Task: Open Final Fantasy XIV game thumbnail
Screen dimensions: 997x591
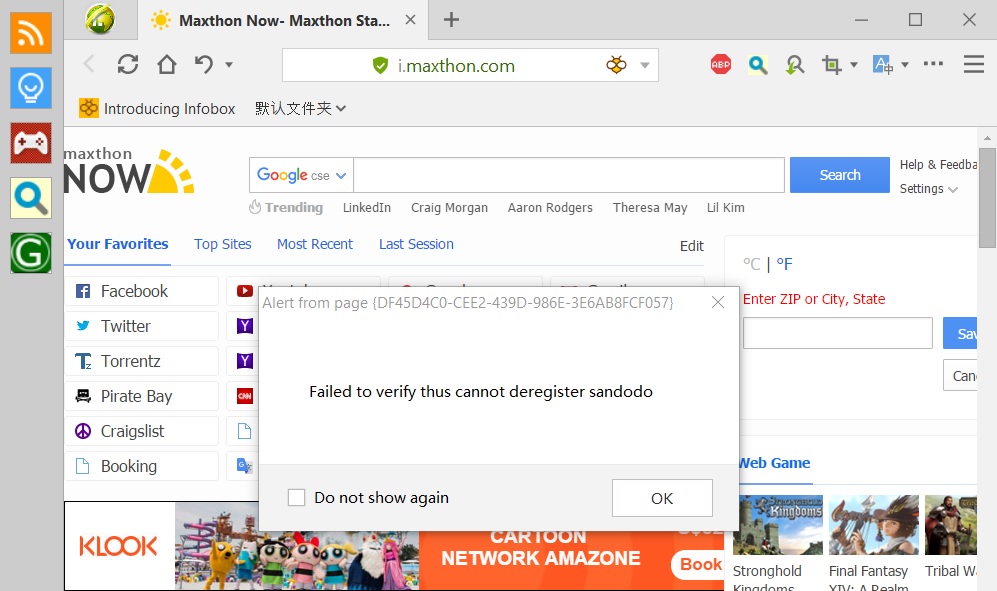Action: click(874, 525)
